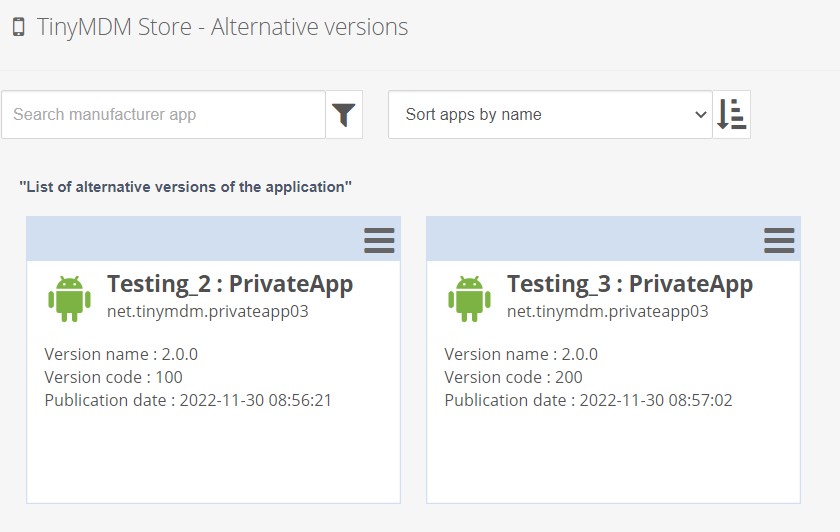Click the phone icon beside TinyMDM Store title
The image size is (840, 532).
pyautogui.click(x=19, y=27)
